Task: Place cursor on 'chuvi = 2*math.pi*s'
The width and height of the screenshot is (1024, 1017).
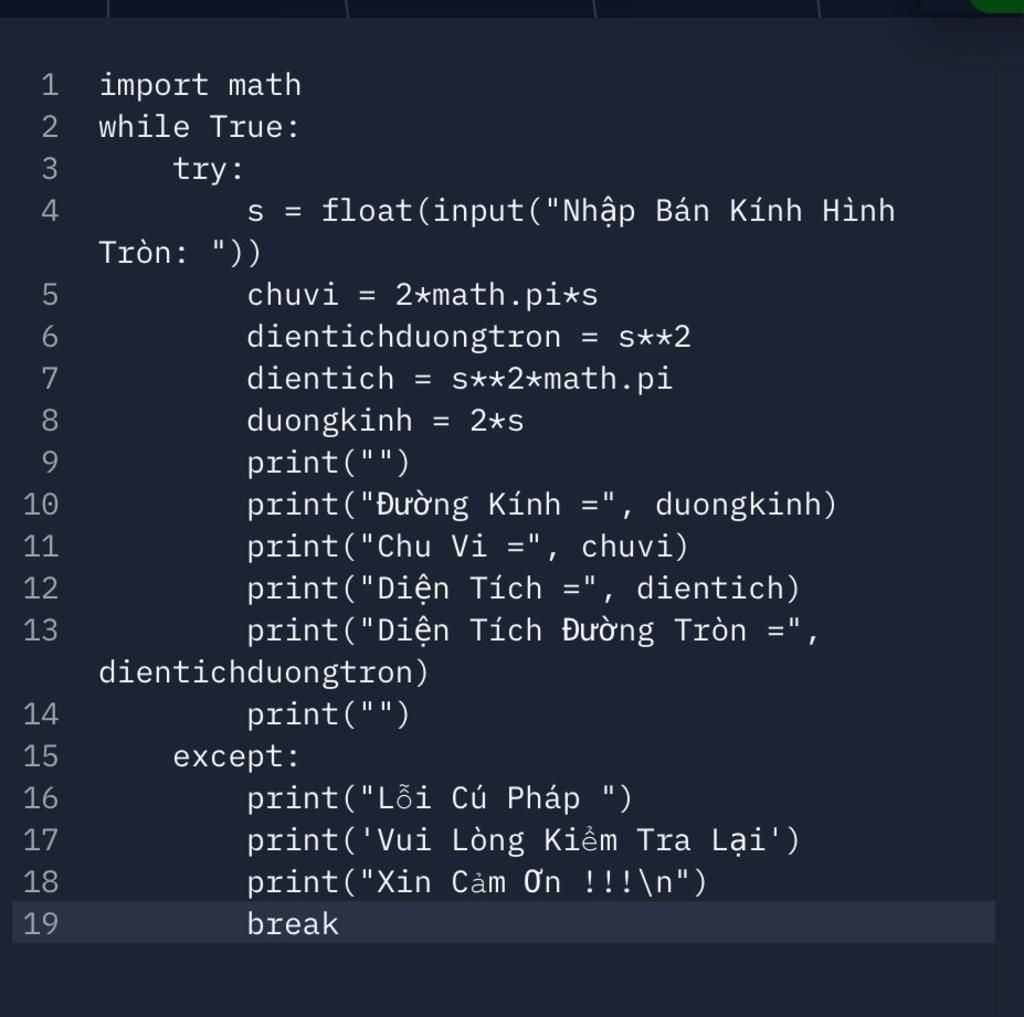Action: (x=422, y=295)
